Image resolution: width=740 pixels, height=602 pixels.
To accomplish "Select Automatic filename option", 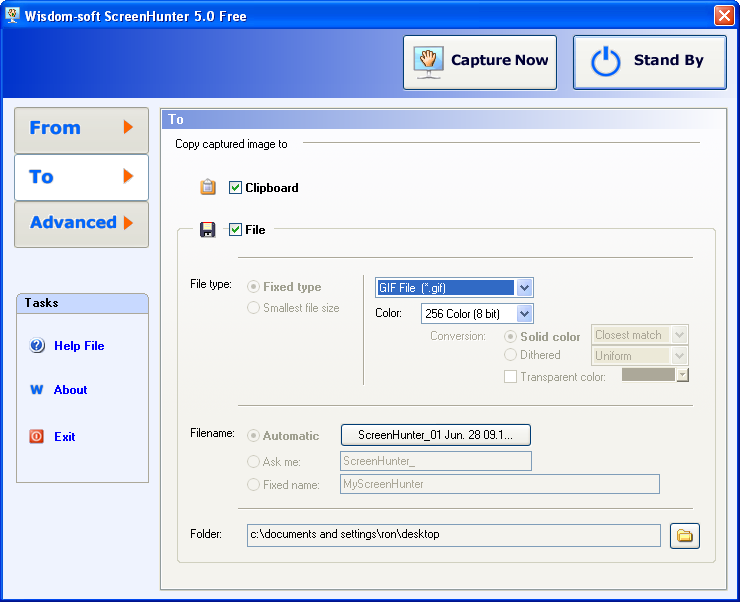I will click(x=253, y=435).
